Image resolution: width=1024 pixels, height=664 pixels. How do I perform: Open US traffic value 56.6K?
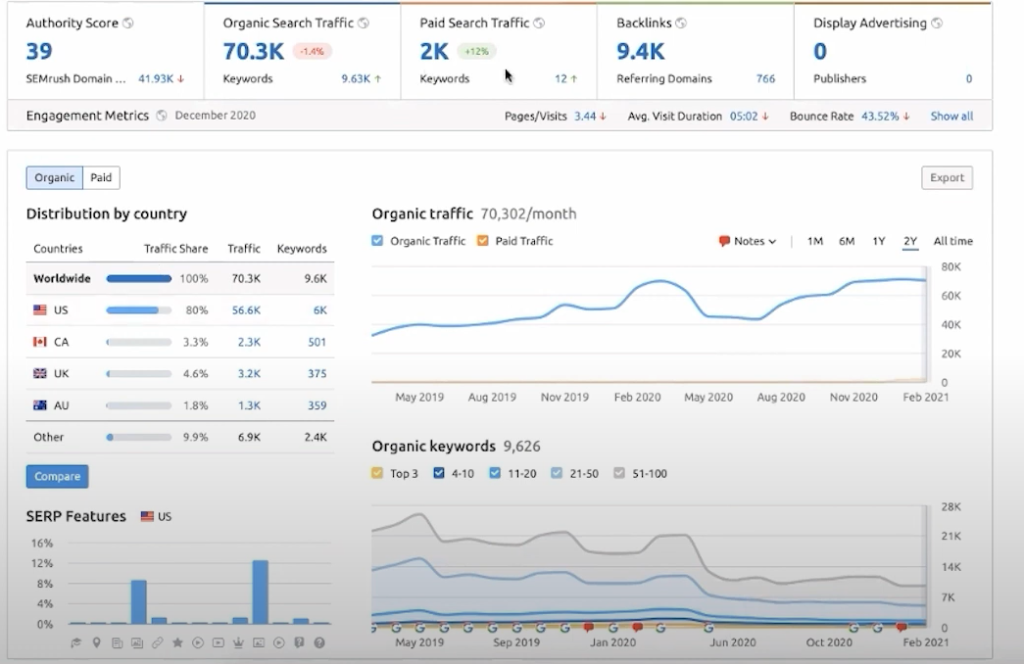pyautogui.click(x=245, y=310)
